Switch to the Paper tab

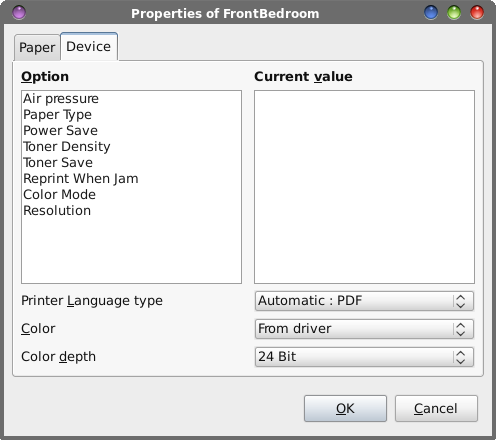[37, 48]
